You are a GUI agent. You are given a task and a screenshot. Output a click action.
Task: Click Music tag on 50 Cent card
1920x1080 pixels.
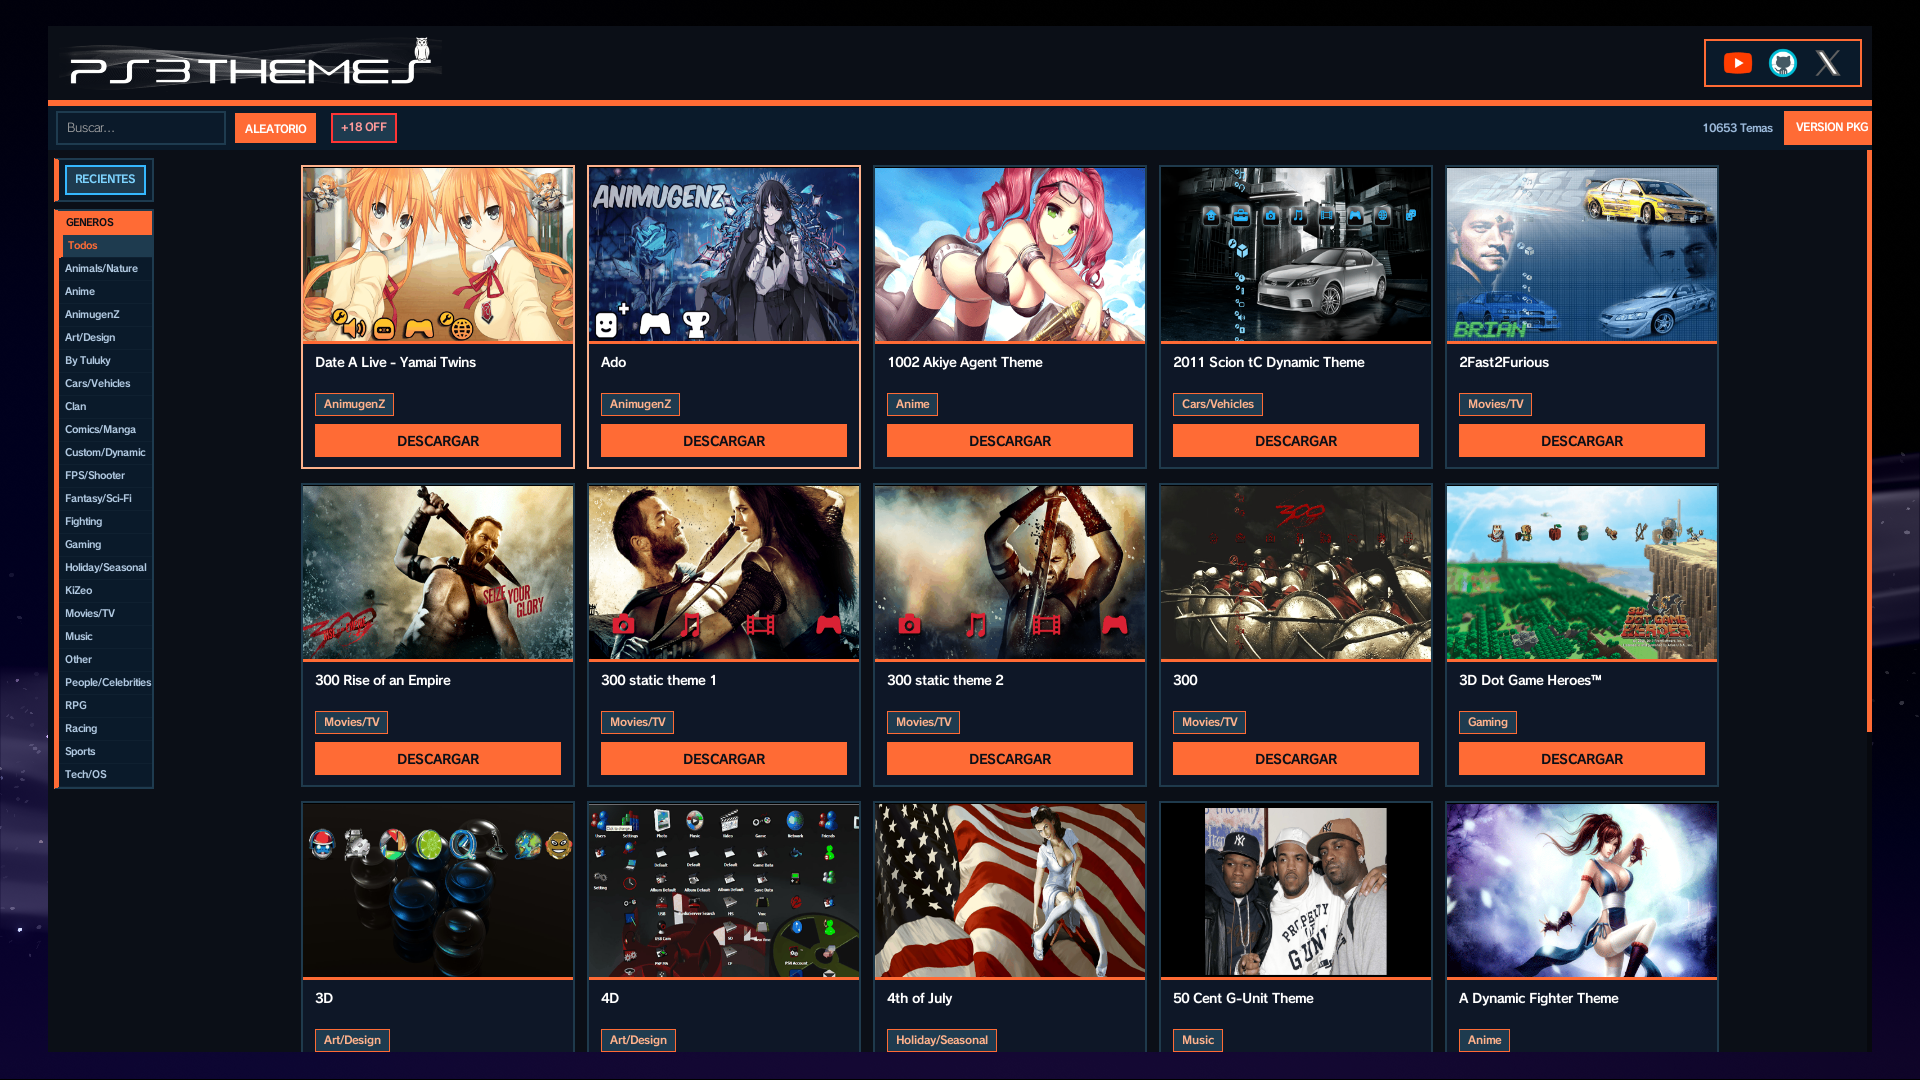(x=1198, y=1040)
